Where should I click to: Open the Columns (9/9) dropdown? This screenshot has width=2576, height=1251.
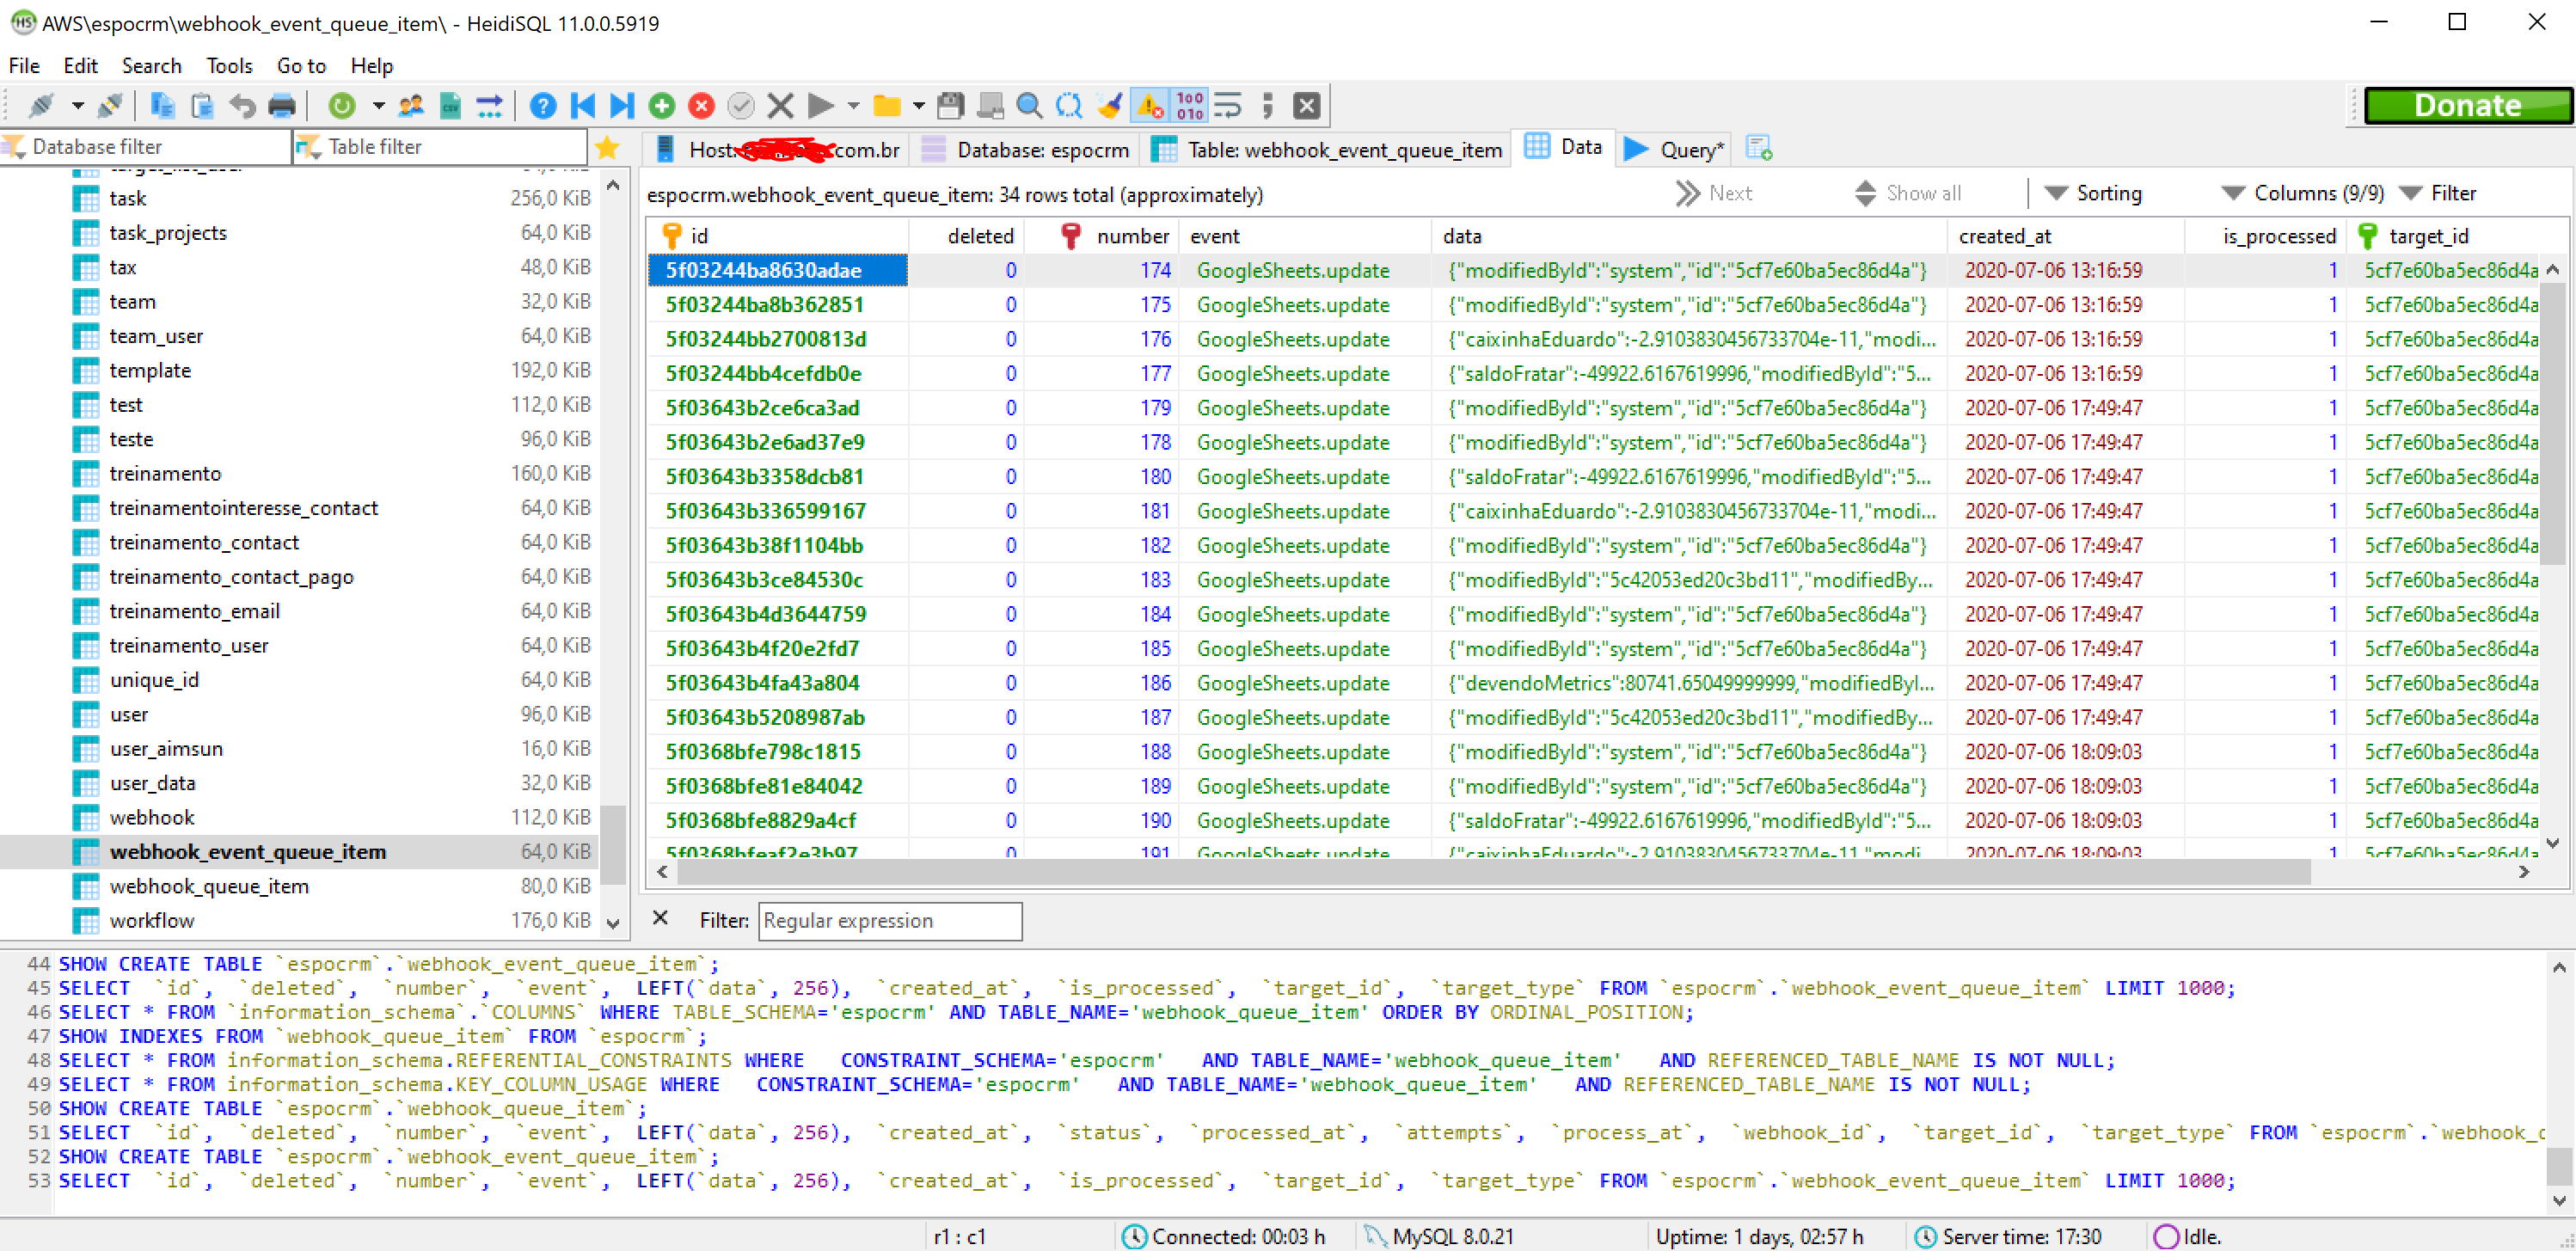click(x=2318, y=193)
